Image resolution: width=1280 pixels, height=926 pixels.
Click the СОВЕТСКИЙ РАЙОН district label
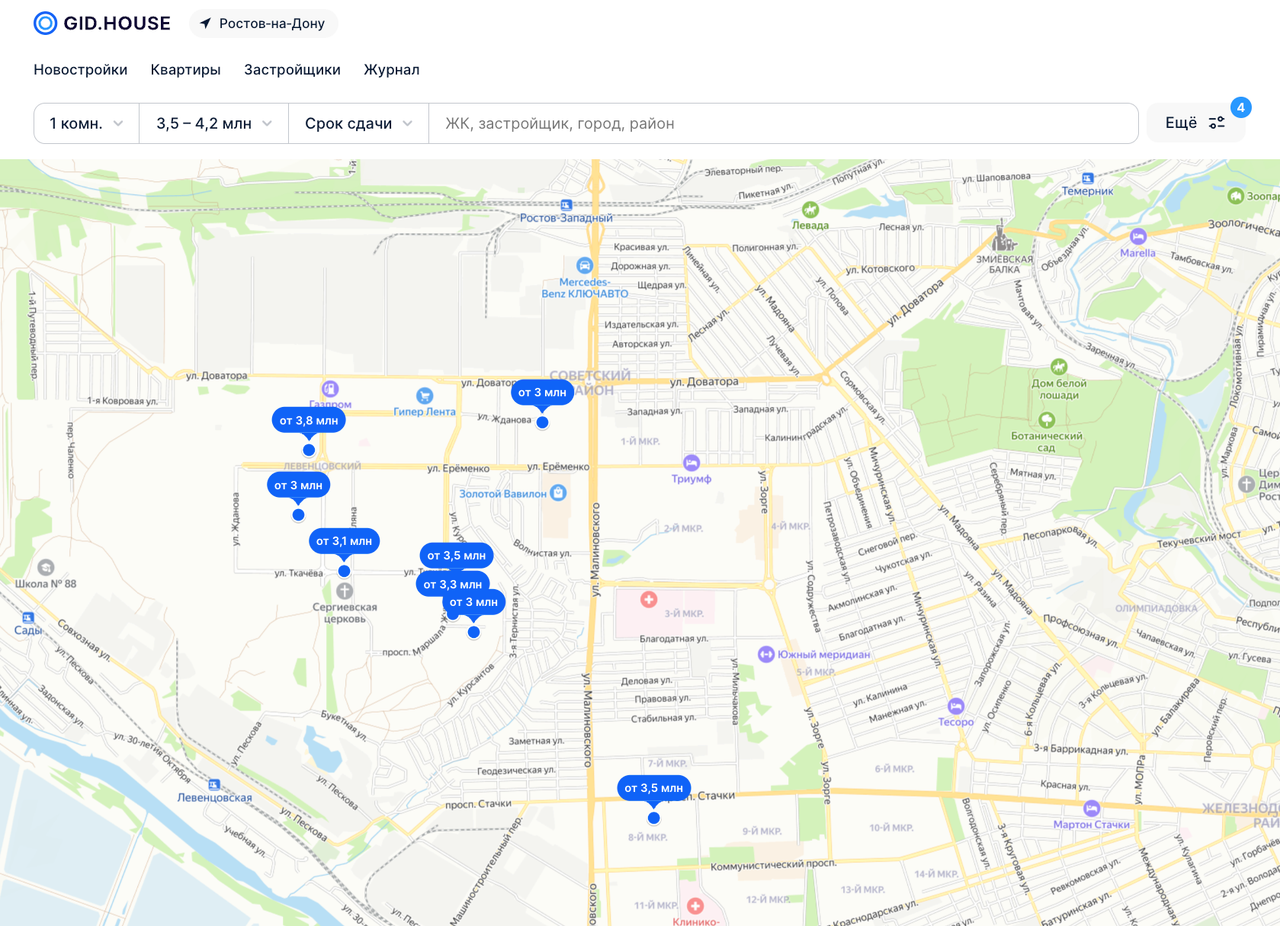click(x=591, y=383)
